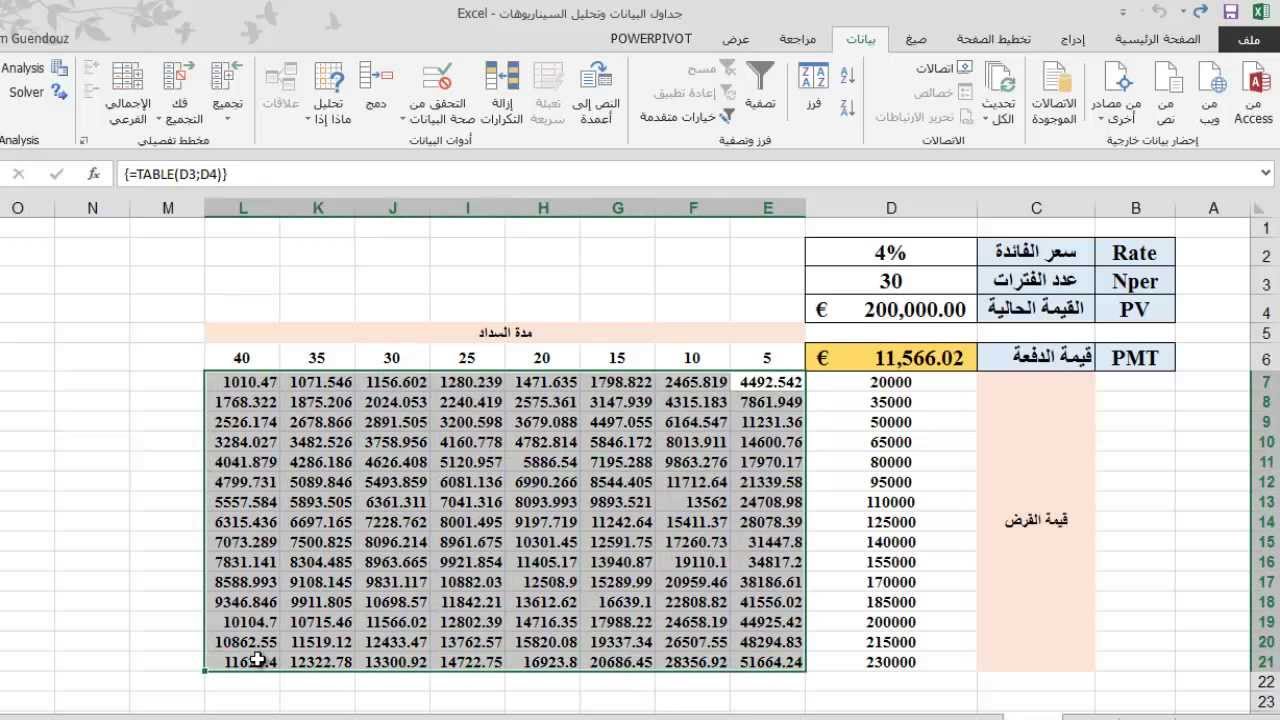Click the Excel application icon

tap(1261, 12)
